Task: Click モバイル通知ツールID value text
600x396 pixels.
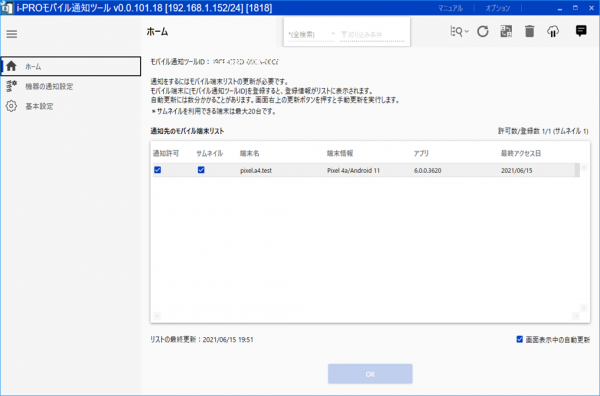Action: (x=246, y=62)
